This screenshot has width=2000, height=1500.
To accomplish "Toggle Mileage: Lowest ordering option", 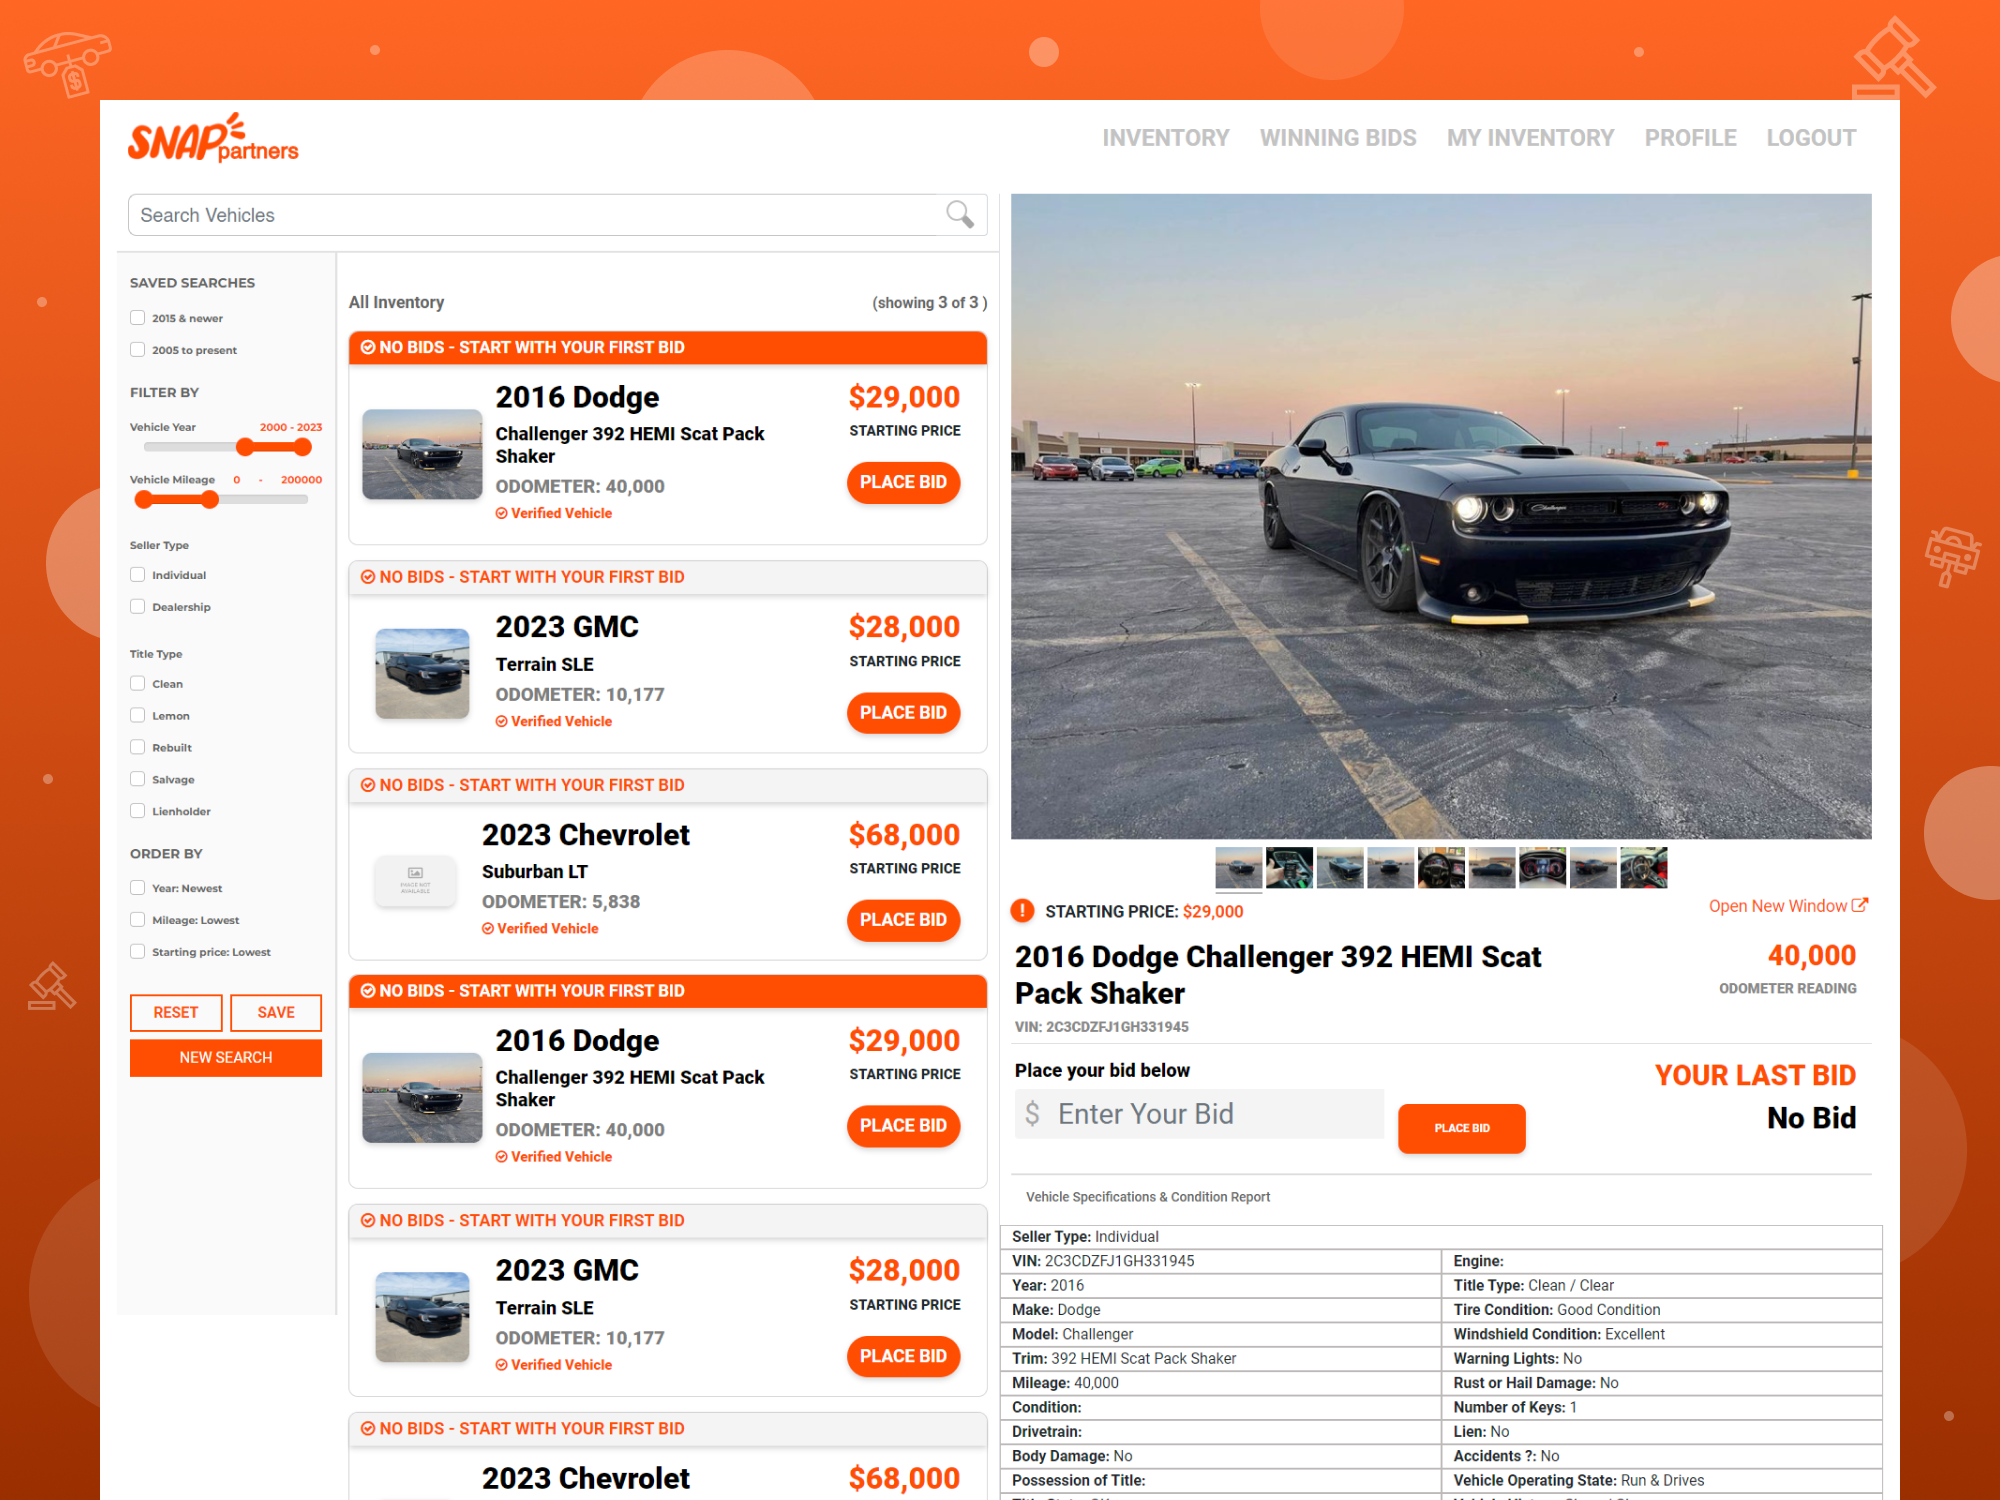I will [138, 920].
